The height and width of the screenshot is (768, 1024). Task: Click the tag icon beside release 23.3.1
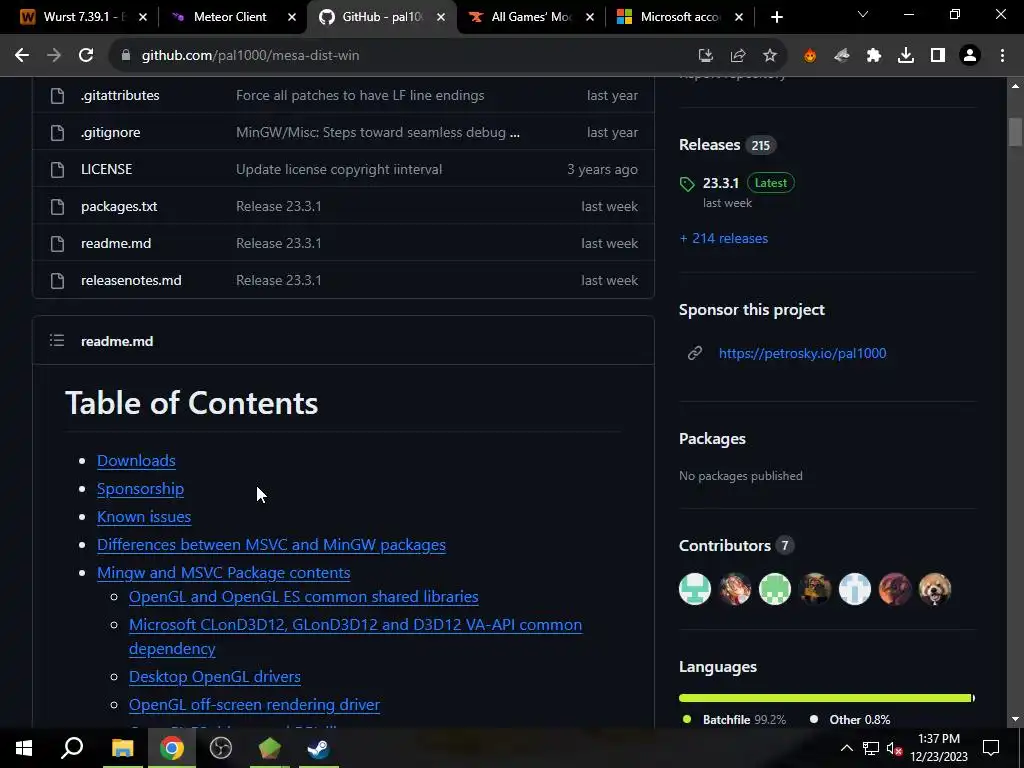coord(687,184)
